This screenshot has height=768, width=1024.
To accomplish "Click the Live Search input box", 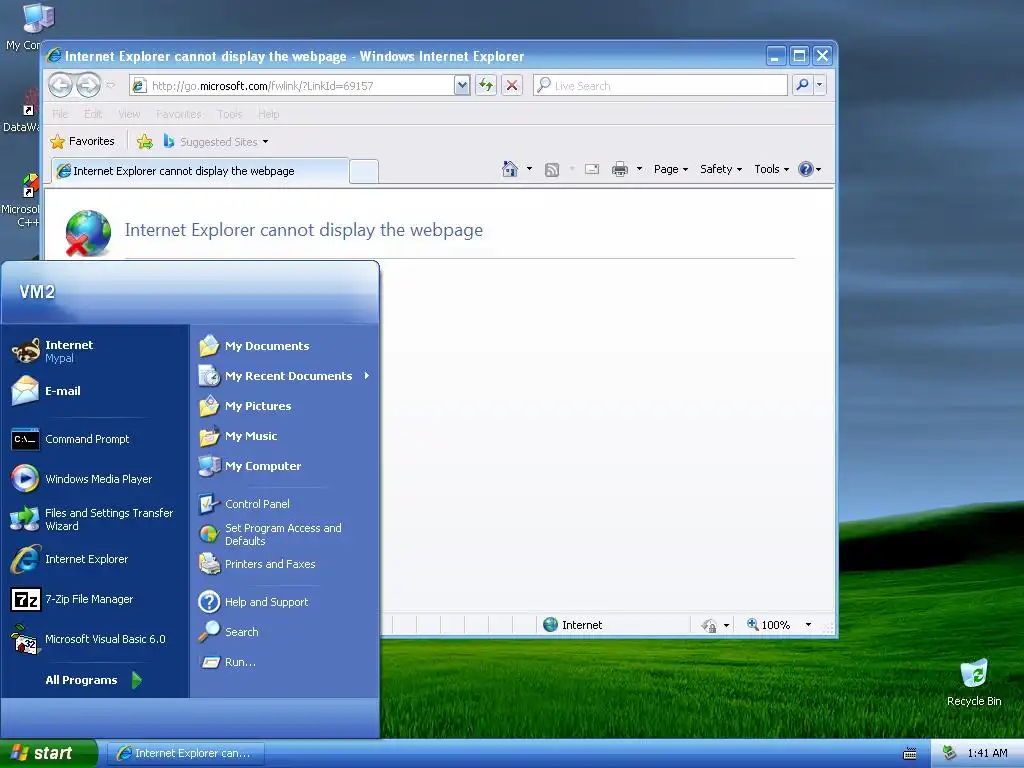I will click(660, 86).
